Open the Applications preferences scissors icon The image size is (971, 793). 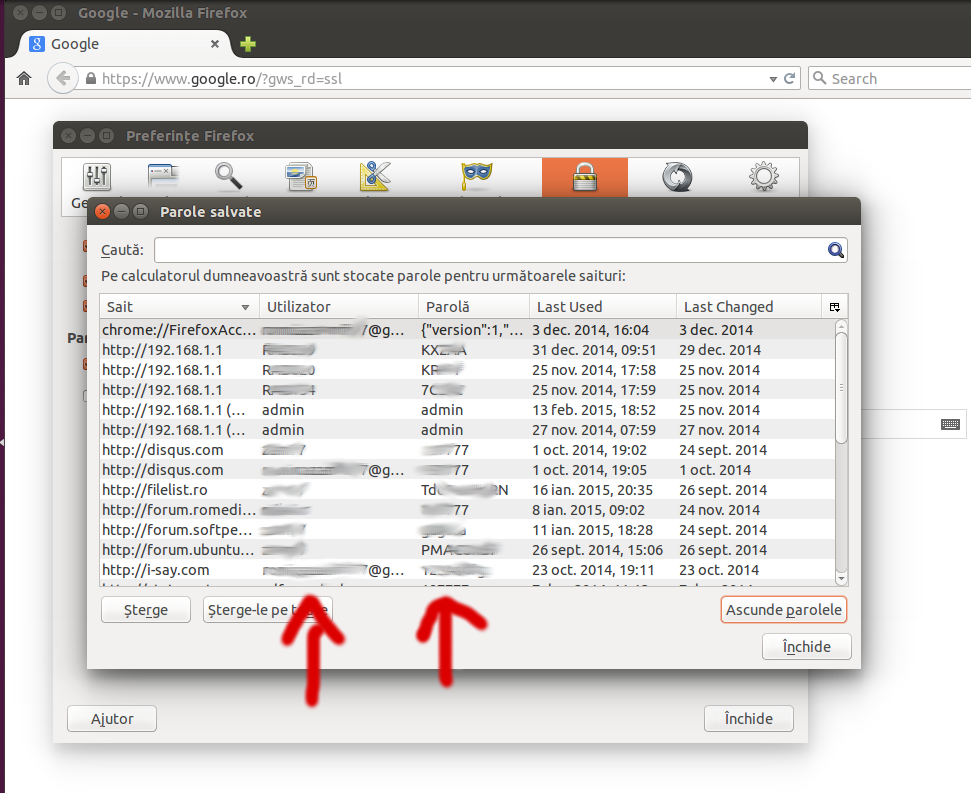pyautogui.click(x=375, y=176)
